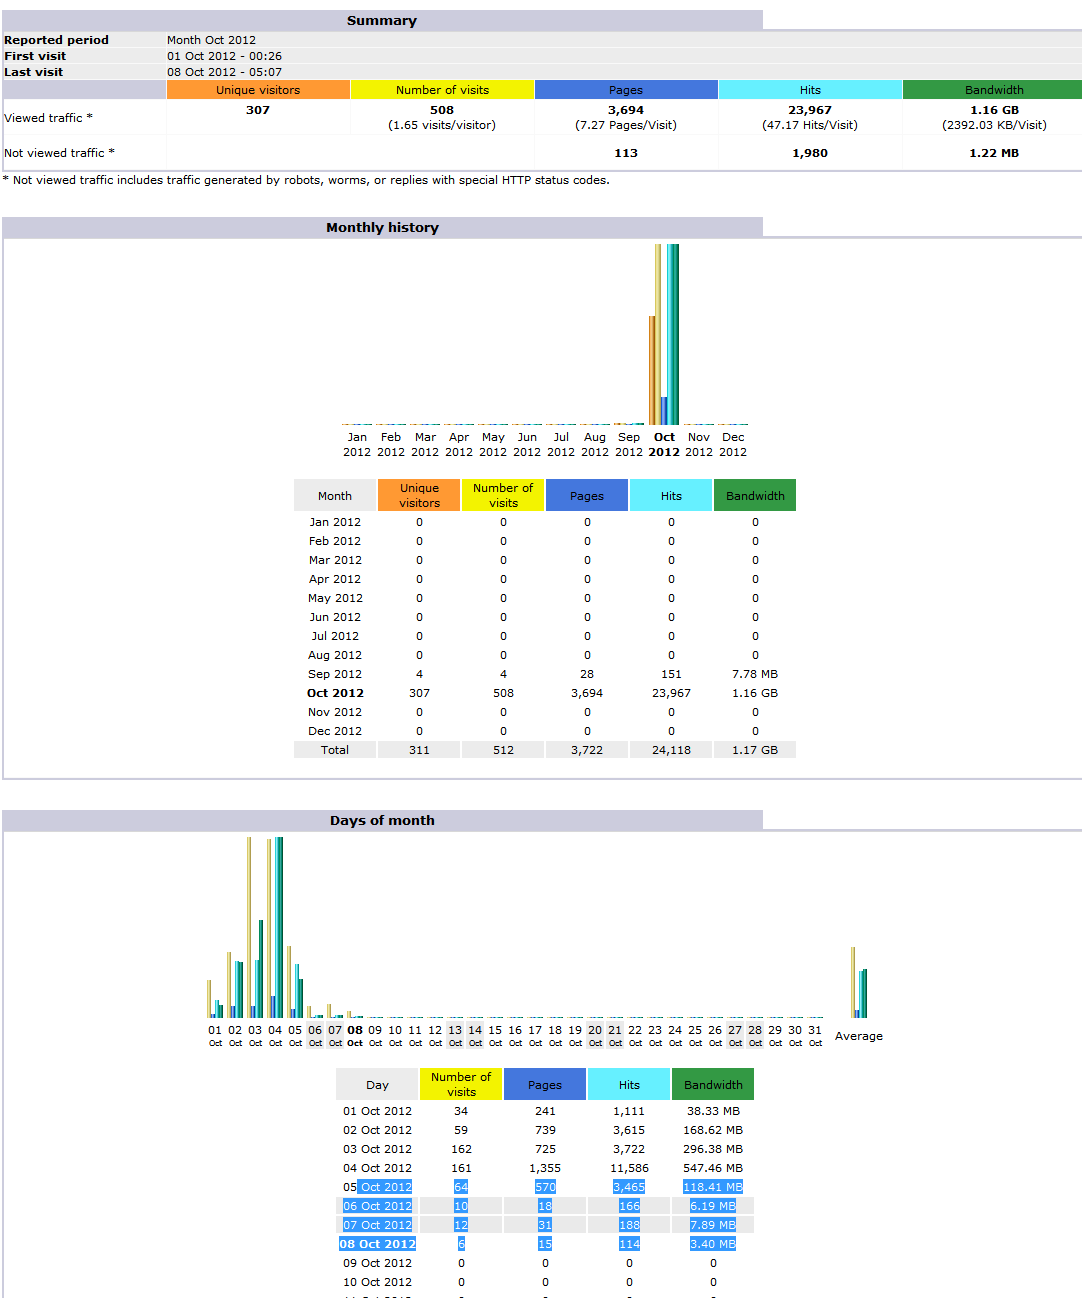Viewport: 1082px width, 1298px height.
Task: Click the 7.78 MB bandwidth value for Sep 2012
Action: (755, 674)
